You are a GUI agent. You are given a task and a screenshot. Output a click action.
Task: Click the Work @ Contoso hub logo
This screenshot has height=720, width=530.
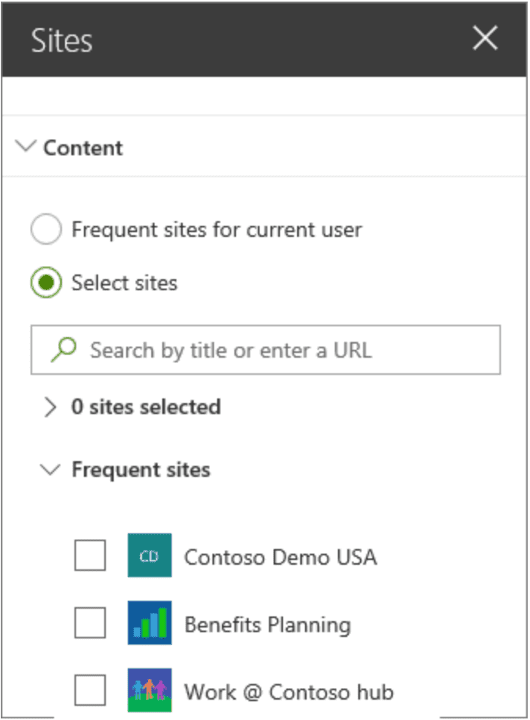click(x=150, y=690)
